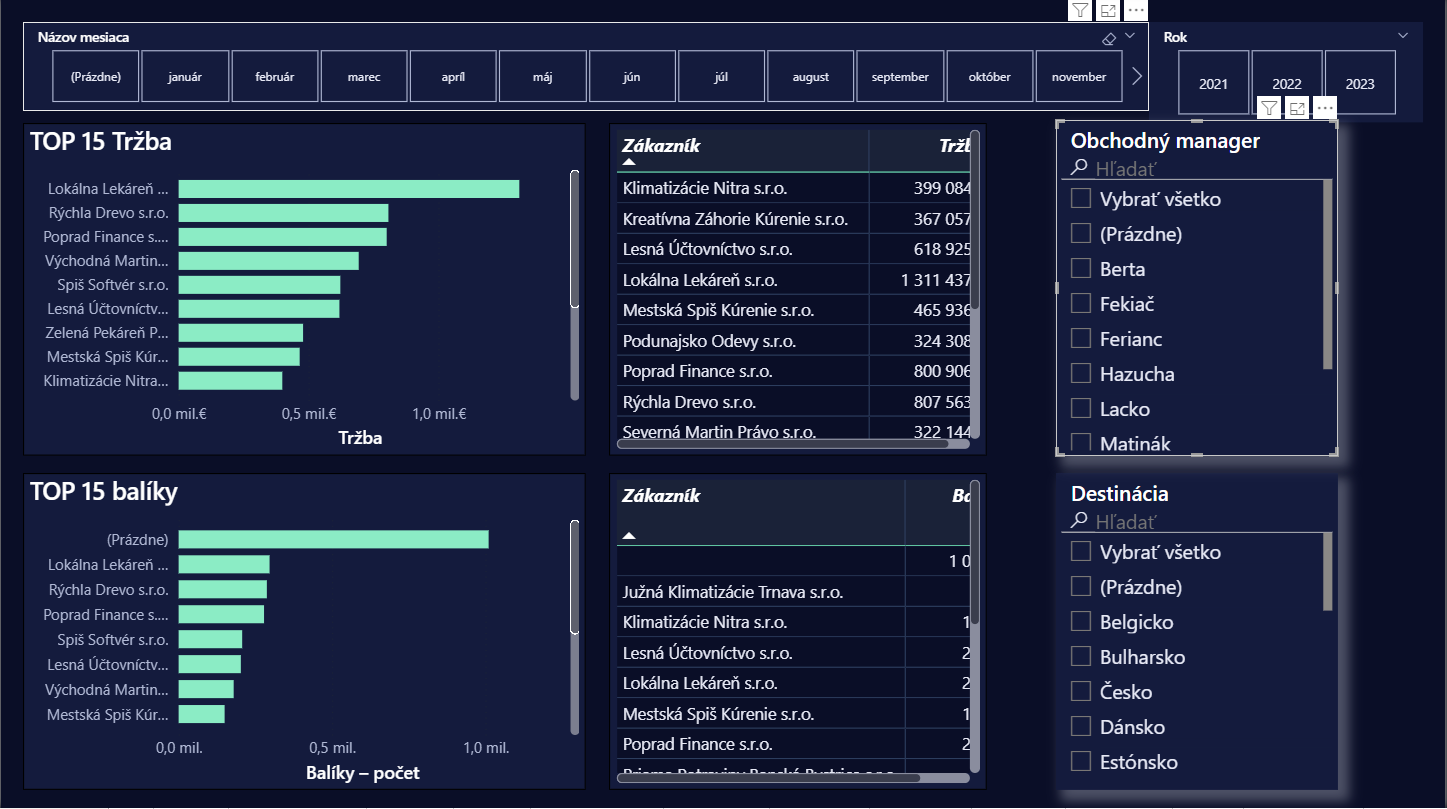Tick the Lacko manager checkbox

point(1080,408)
